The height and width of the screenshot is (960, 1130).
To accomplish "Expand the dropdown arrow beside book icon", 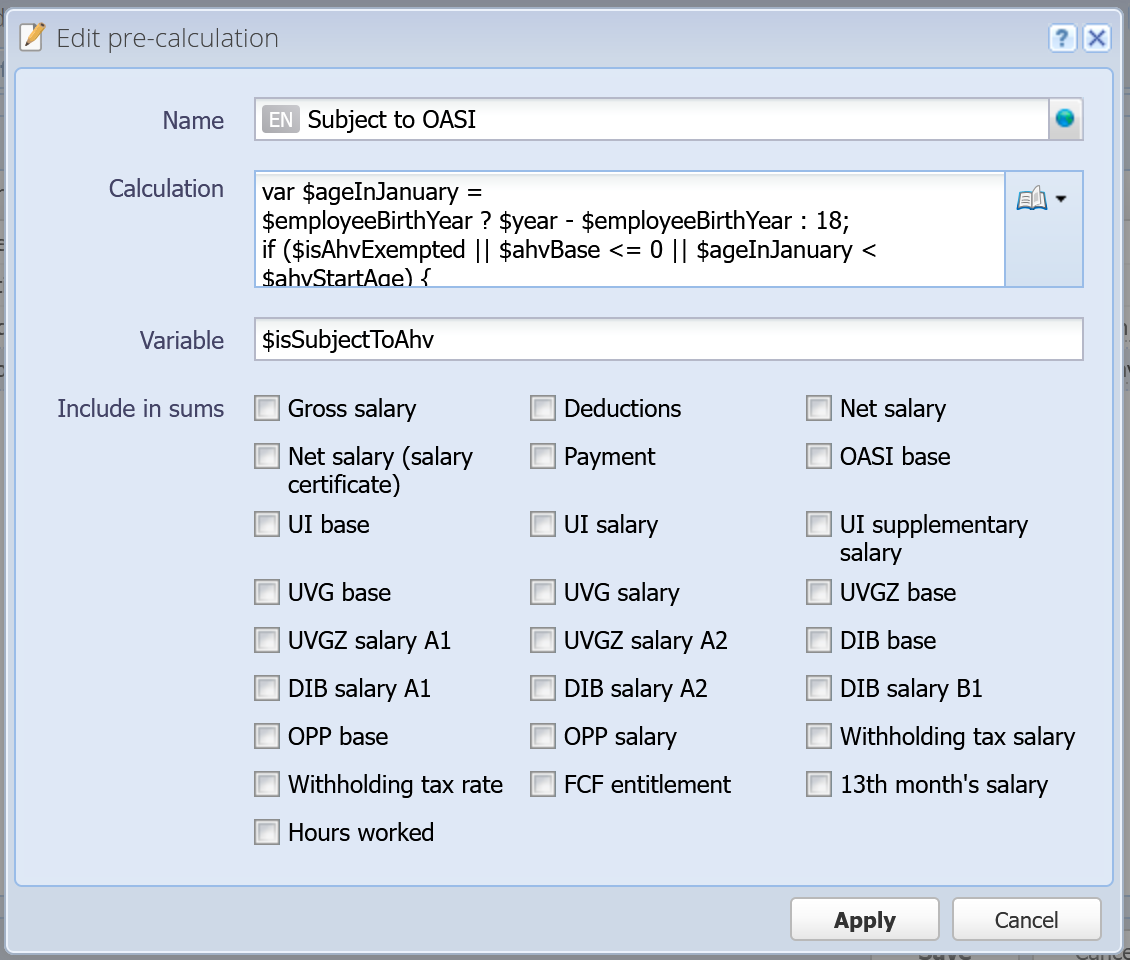I will [1061, 199].
